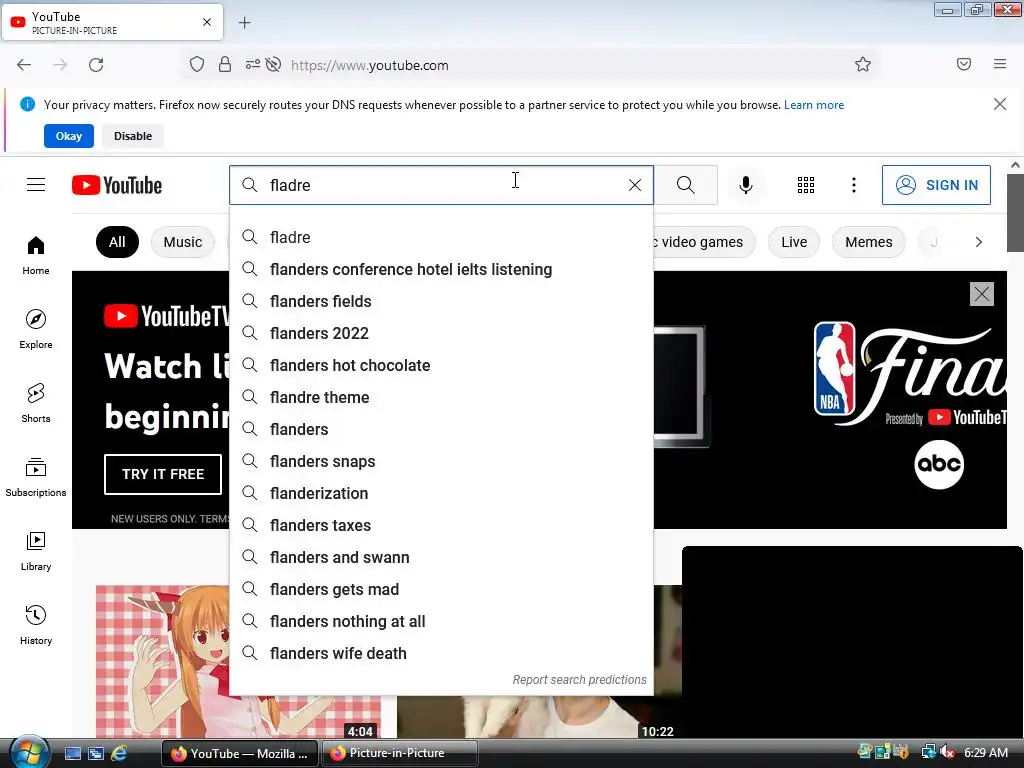Click the muted volume tray icon
This screenshot has height=768, width=1024.
click(x=948, y=753)
